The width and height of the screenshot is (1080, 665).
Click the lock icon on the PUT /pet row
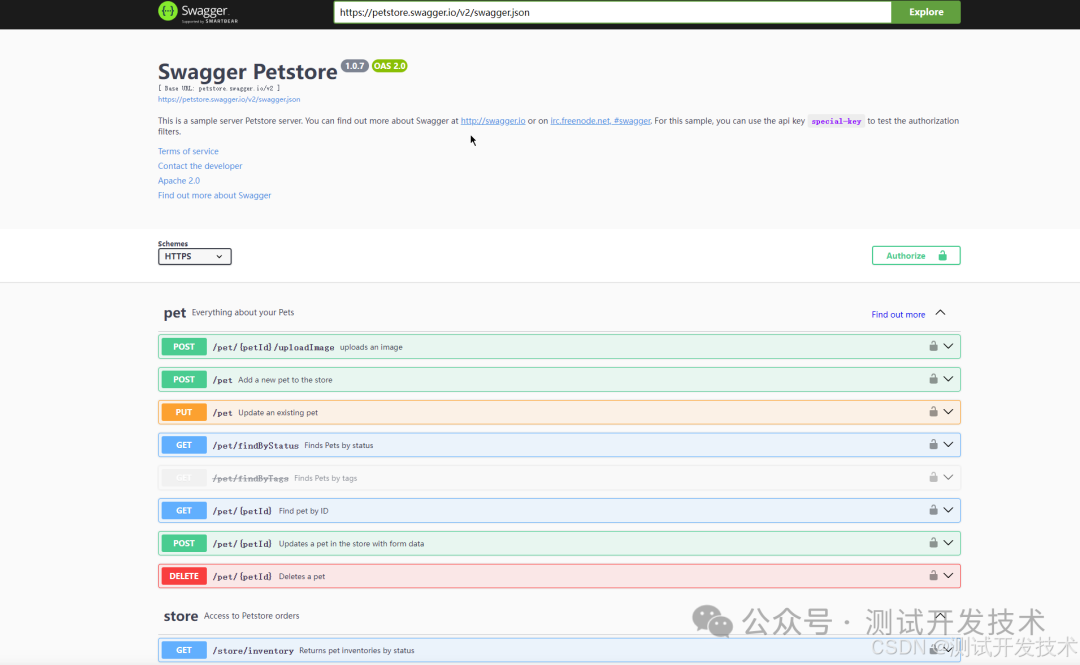coord(933,411)
